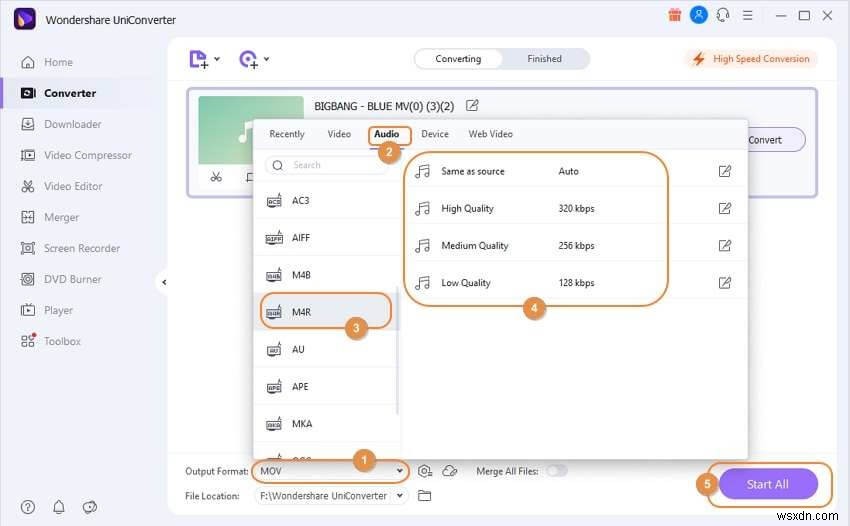
Task: Open the Merger tool
Action: click(x=50, y=217)
